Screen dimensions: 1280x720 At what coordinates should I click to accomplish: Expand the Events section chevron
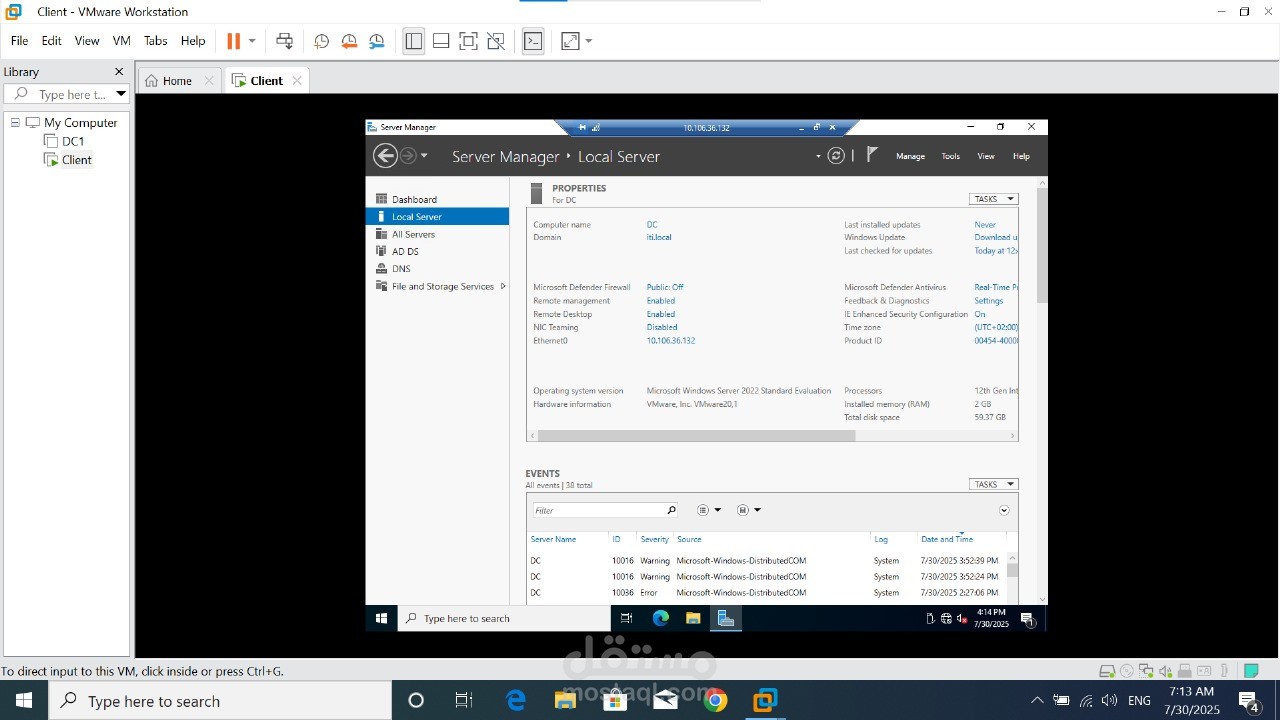tap(1004, 510)
